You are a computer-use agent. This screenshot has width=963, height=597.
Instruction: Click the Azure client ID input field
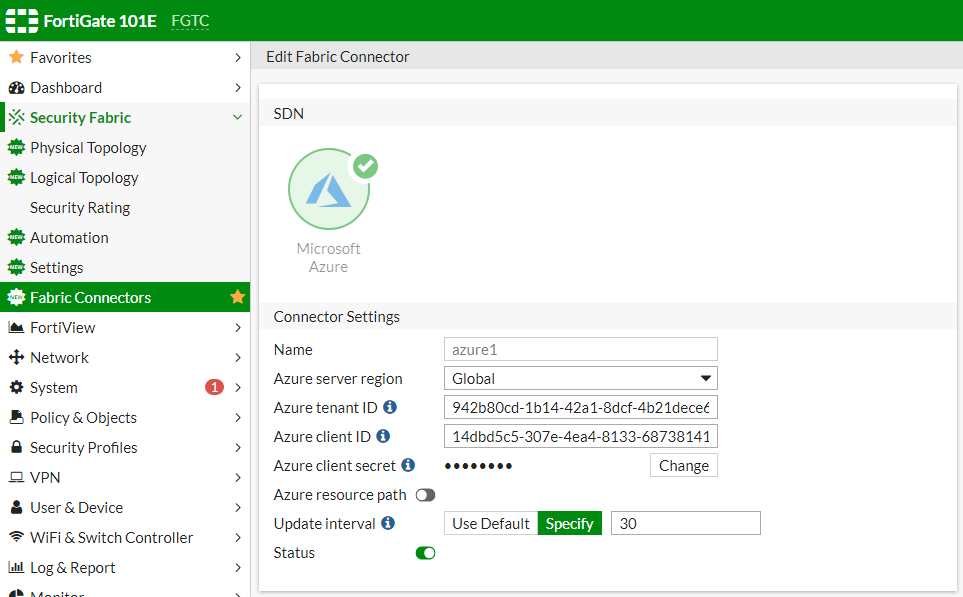(580, 436)
